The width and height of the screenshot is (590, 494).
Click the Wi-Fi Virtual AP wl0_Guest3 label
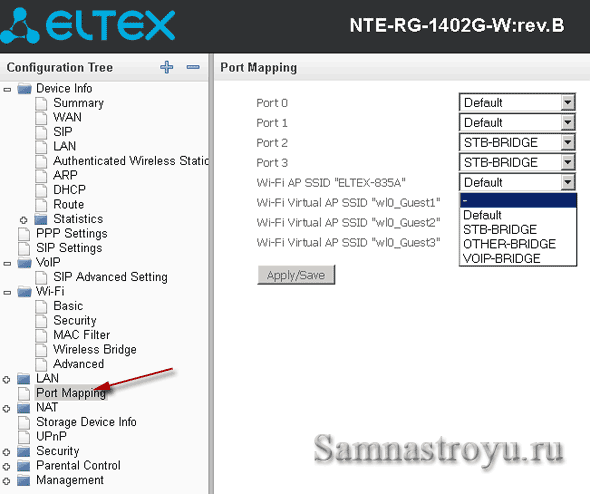pyautogui.click(x=348, y=243)
